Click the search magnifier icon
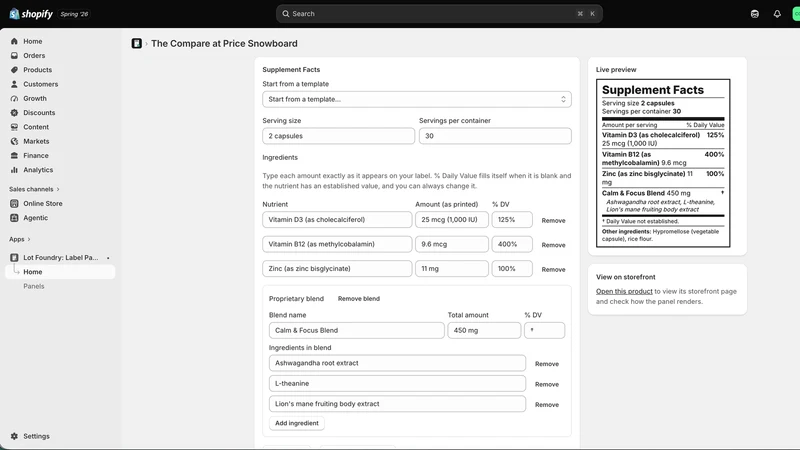Screen dimensions: 800x450 point(286,14)
